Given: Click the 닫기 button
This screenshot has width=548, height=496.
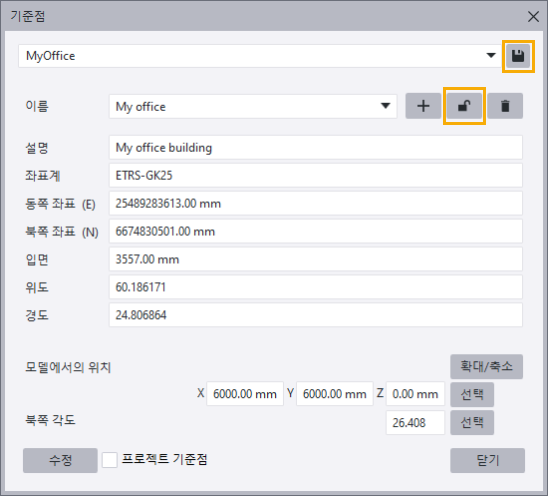Looking at the screenshot, I should click(x=487, y=460).
